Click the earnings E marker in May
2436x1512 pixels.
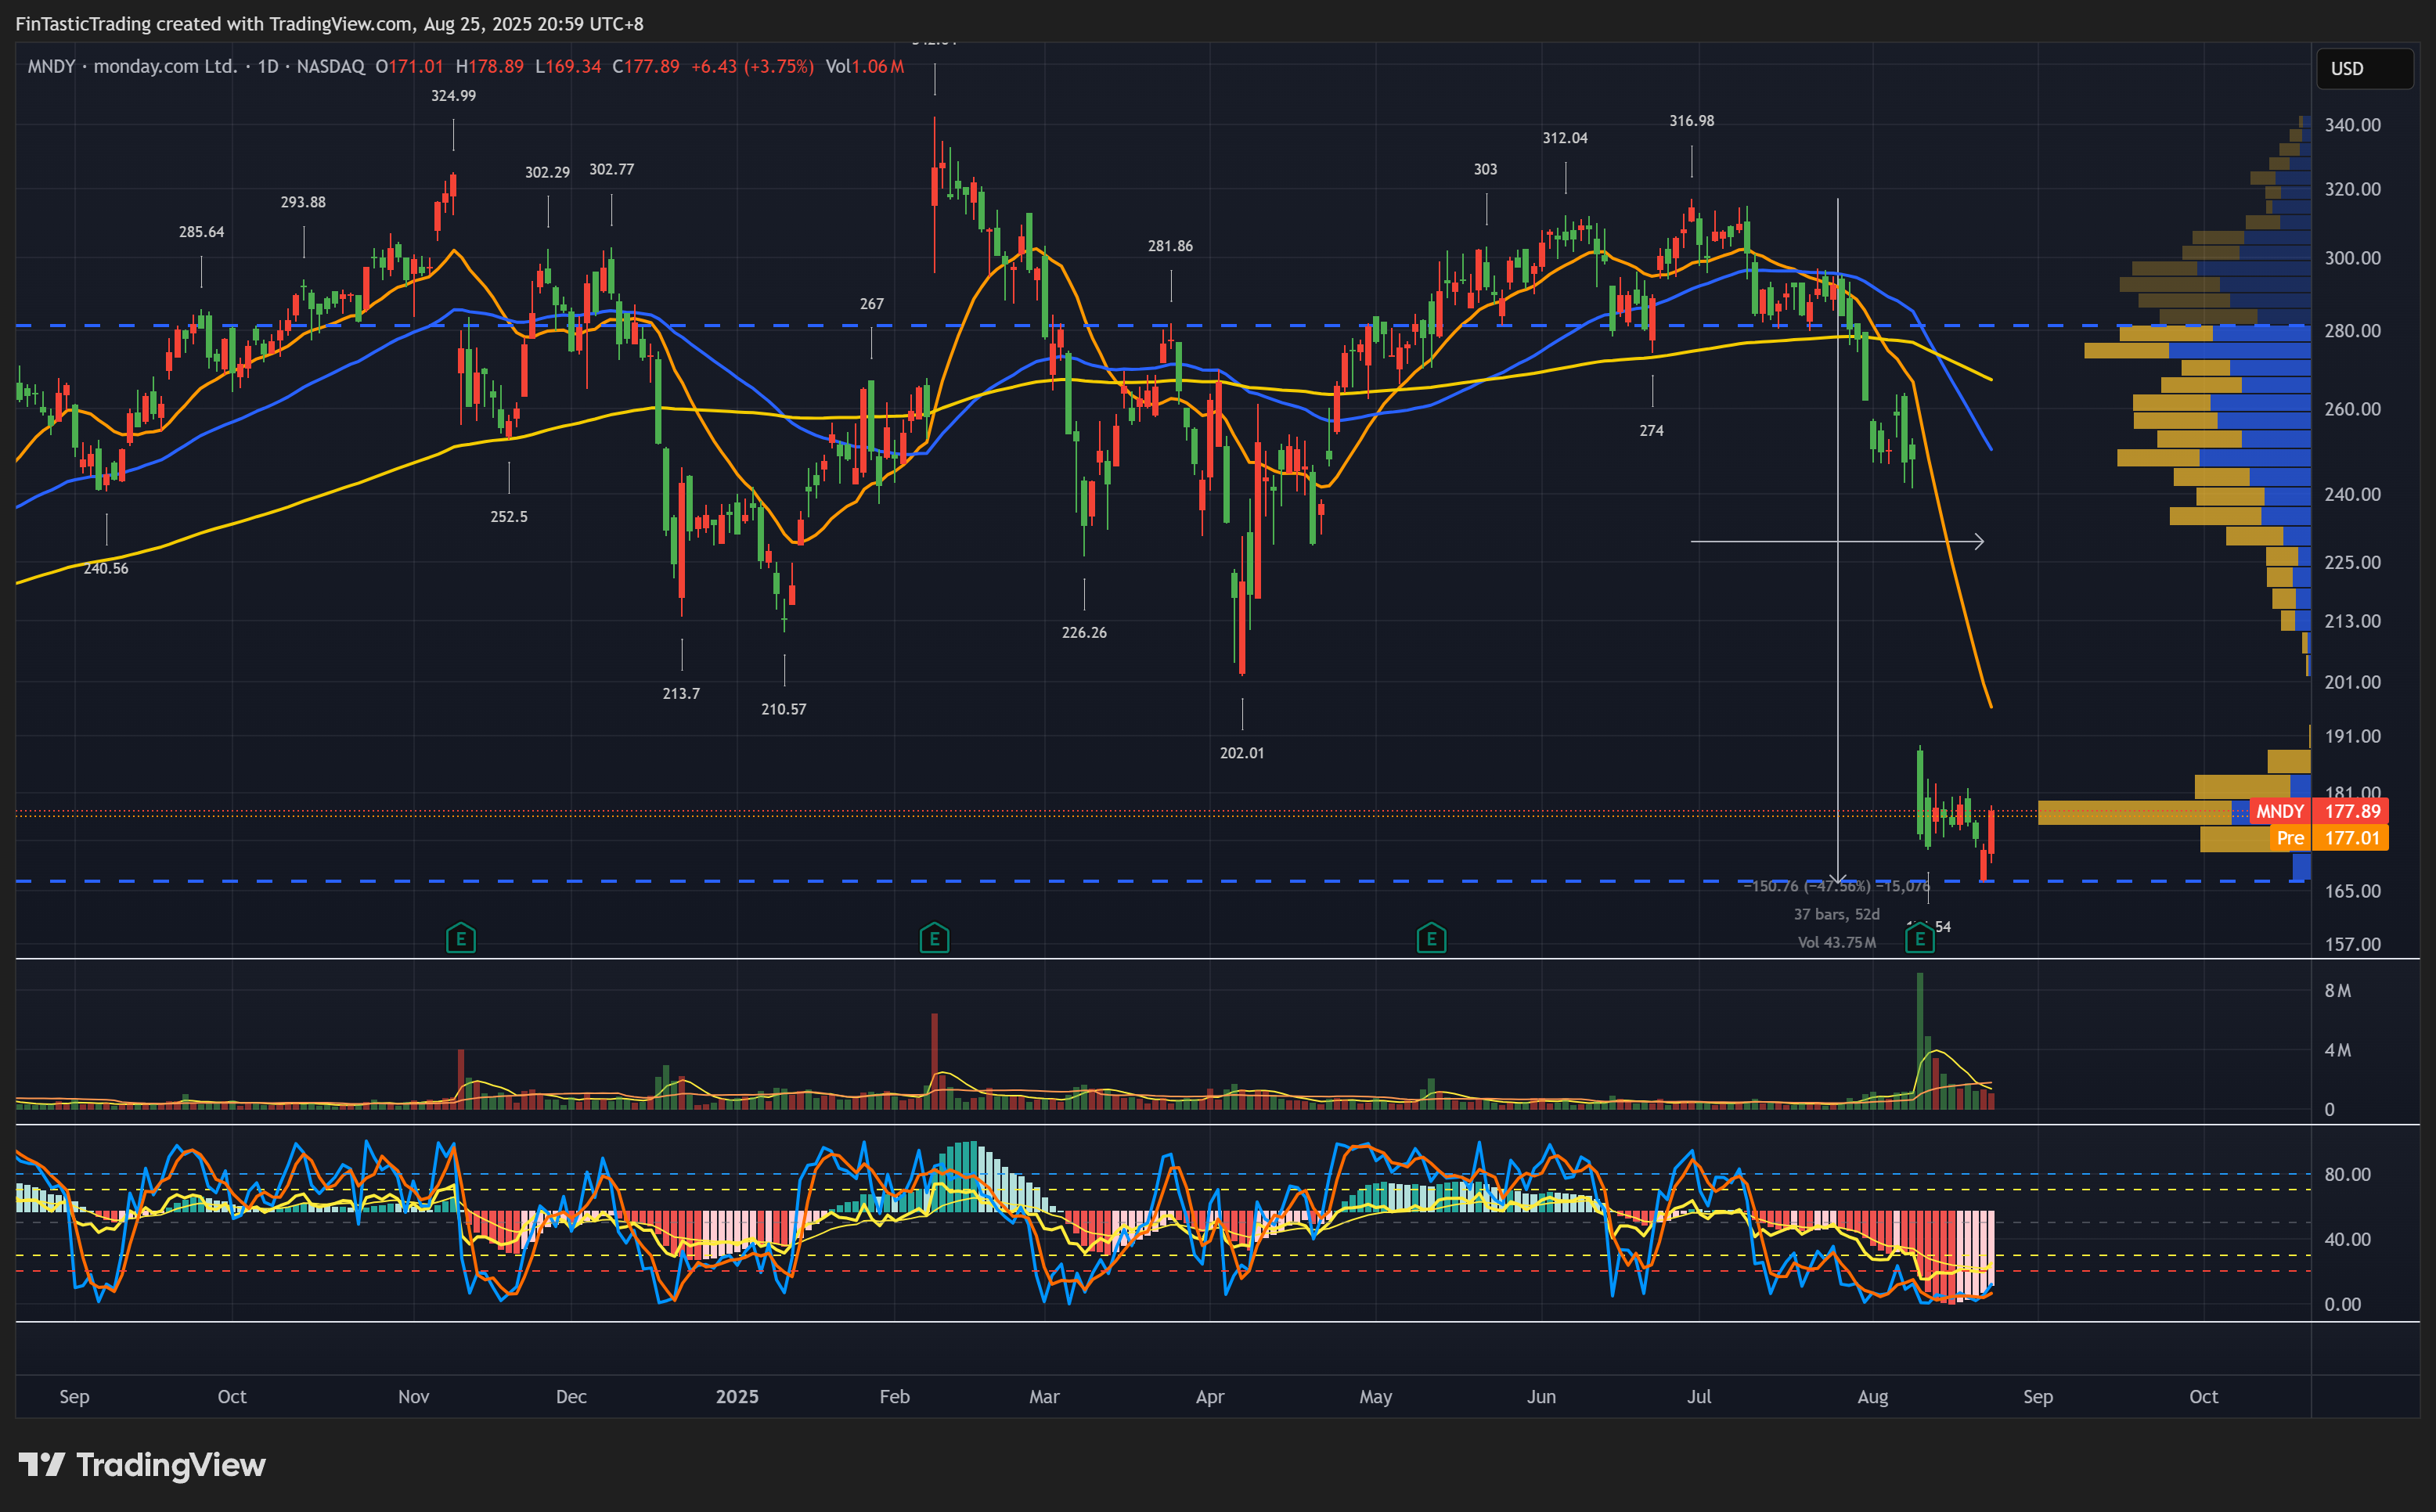pos(1431,938)
